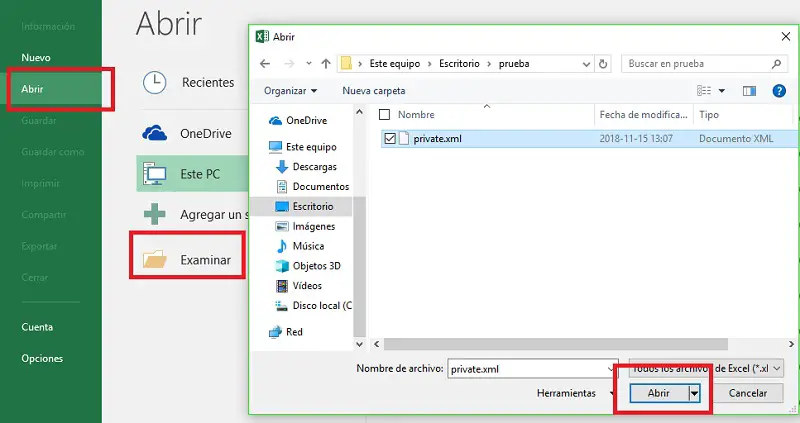Open Cuenta in the backstage menu
800x423 pixels.
pos(37,327)
